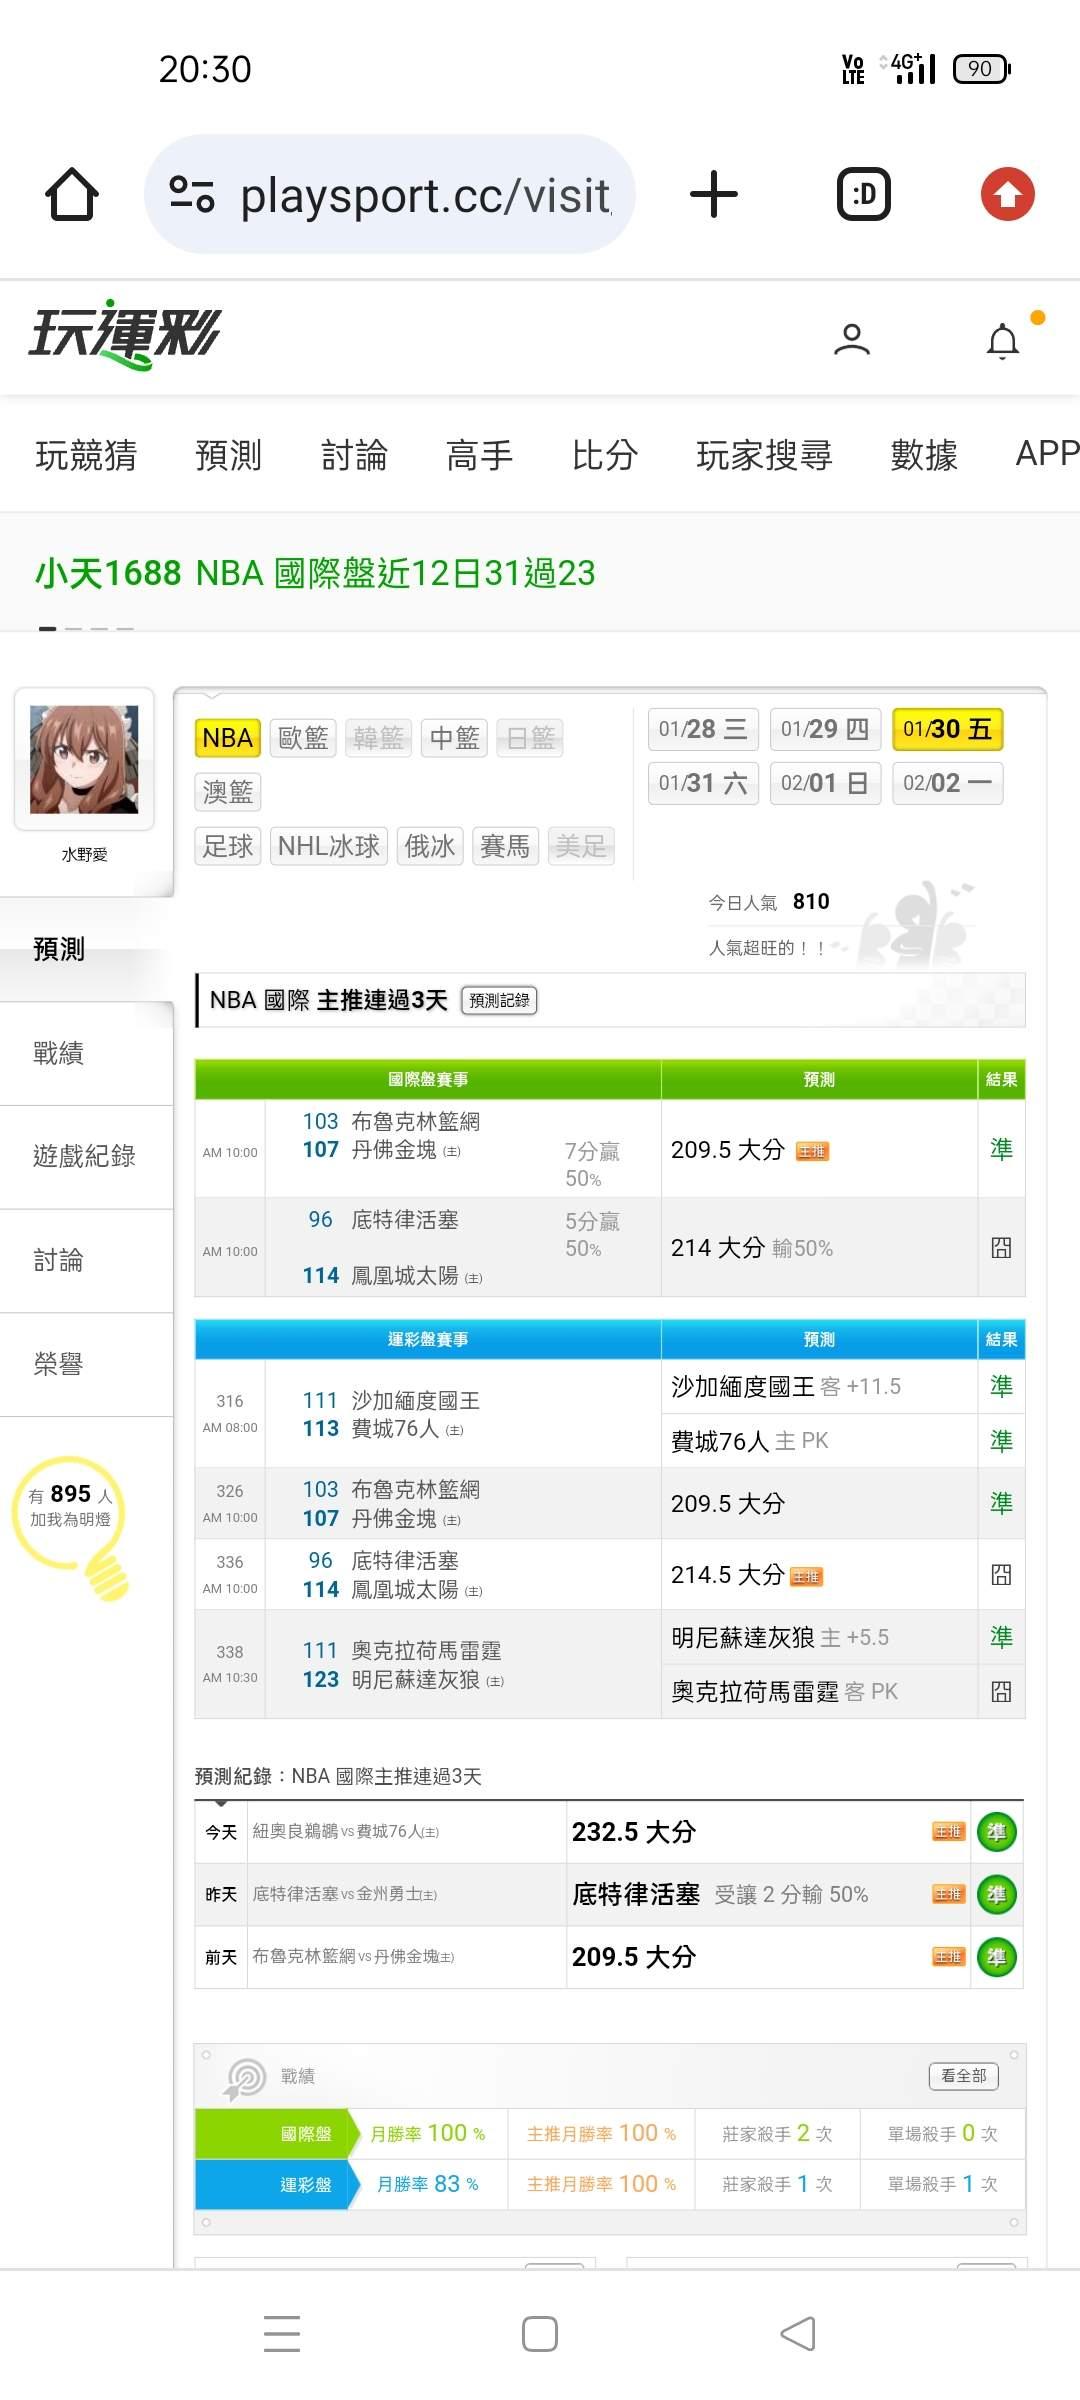This screenshot has height=2400, width=1080.
Task: Open the 高手 navigation menu item
Action: click(x=479, y=455)
